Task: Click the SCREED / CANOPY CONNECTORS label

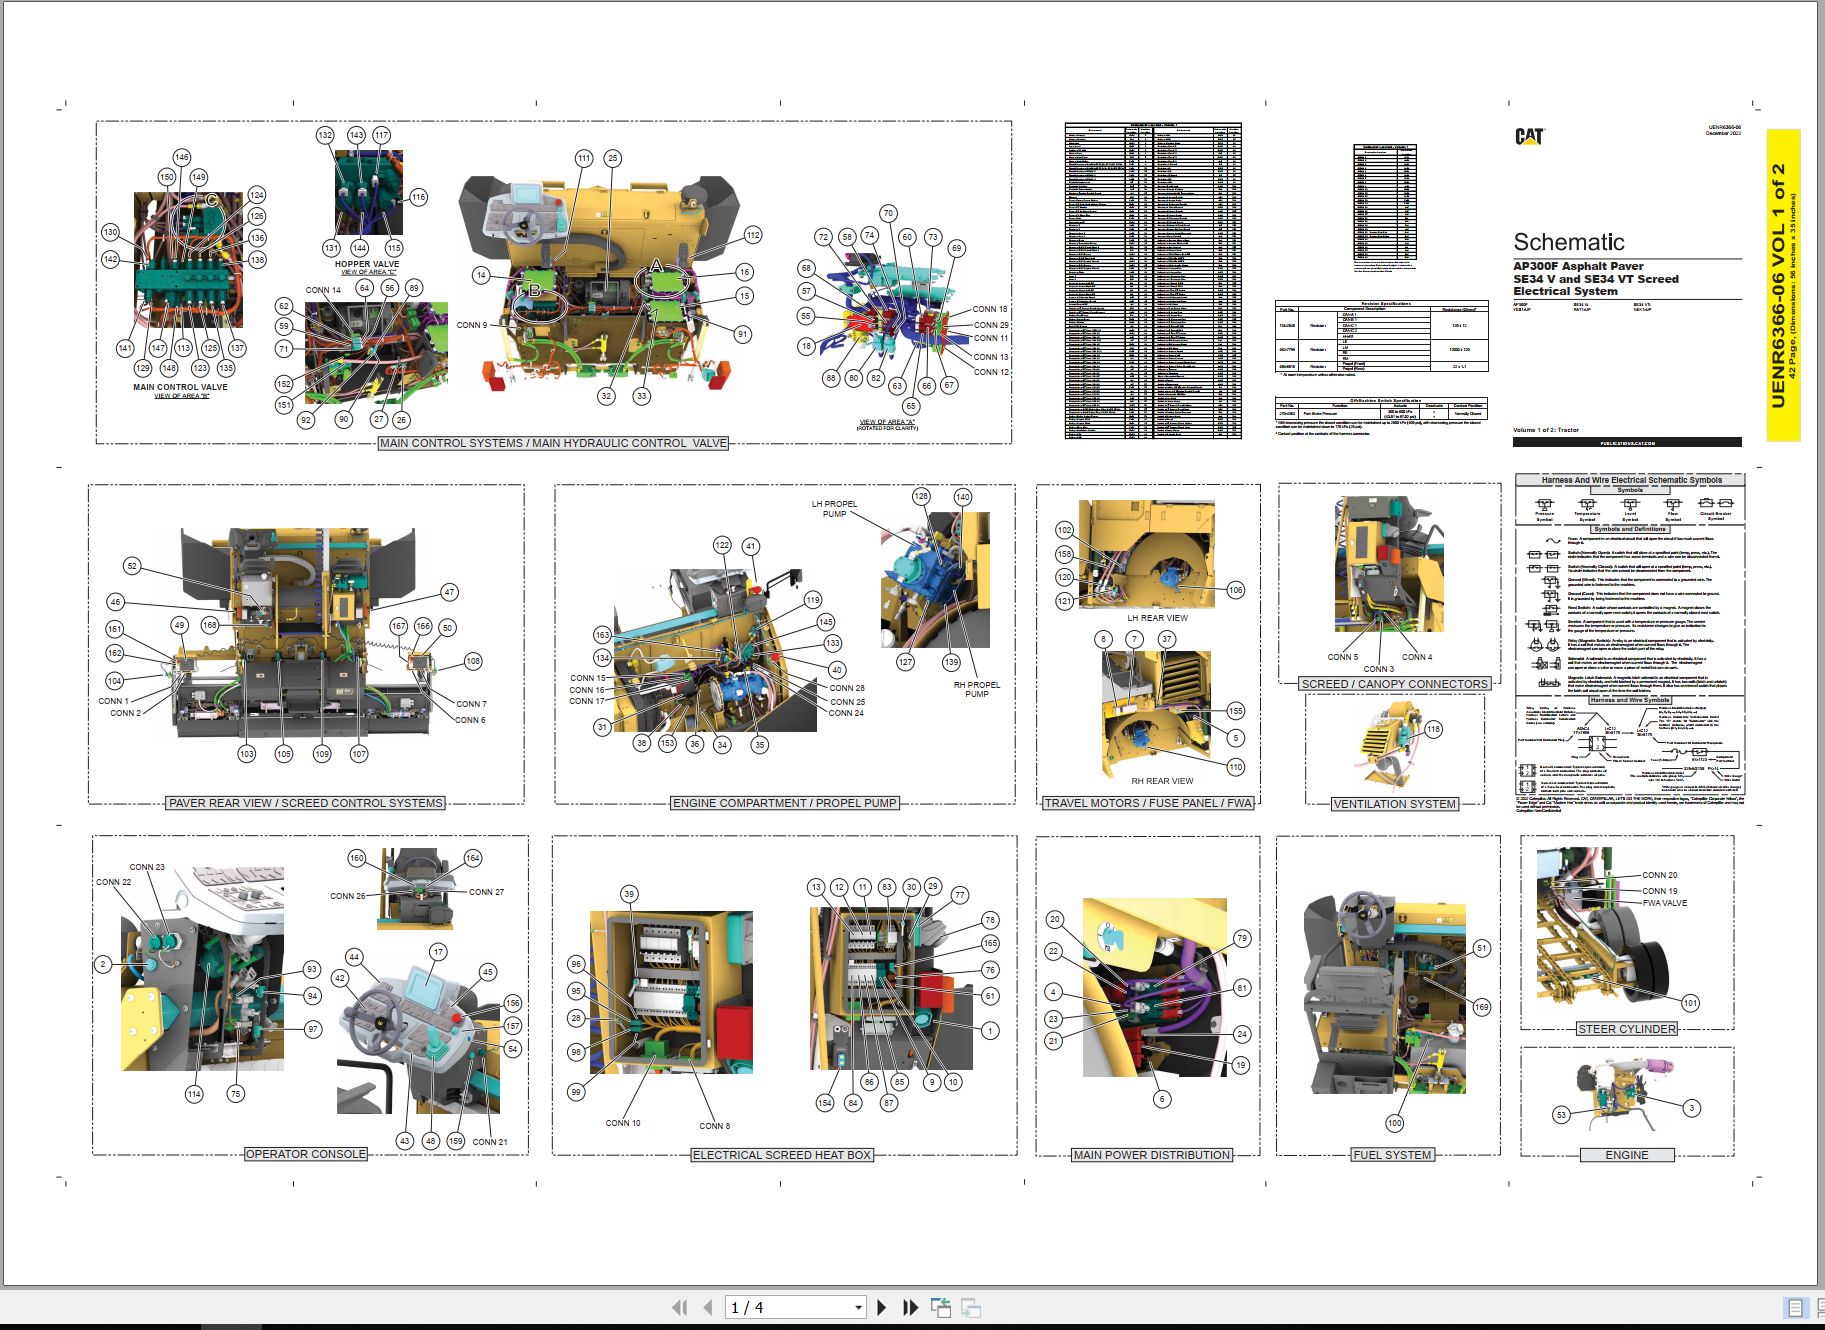Action: [x=1394, y=684]
